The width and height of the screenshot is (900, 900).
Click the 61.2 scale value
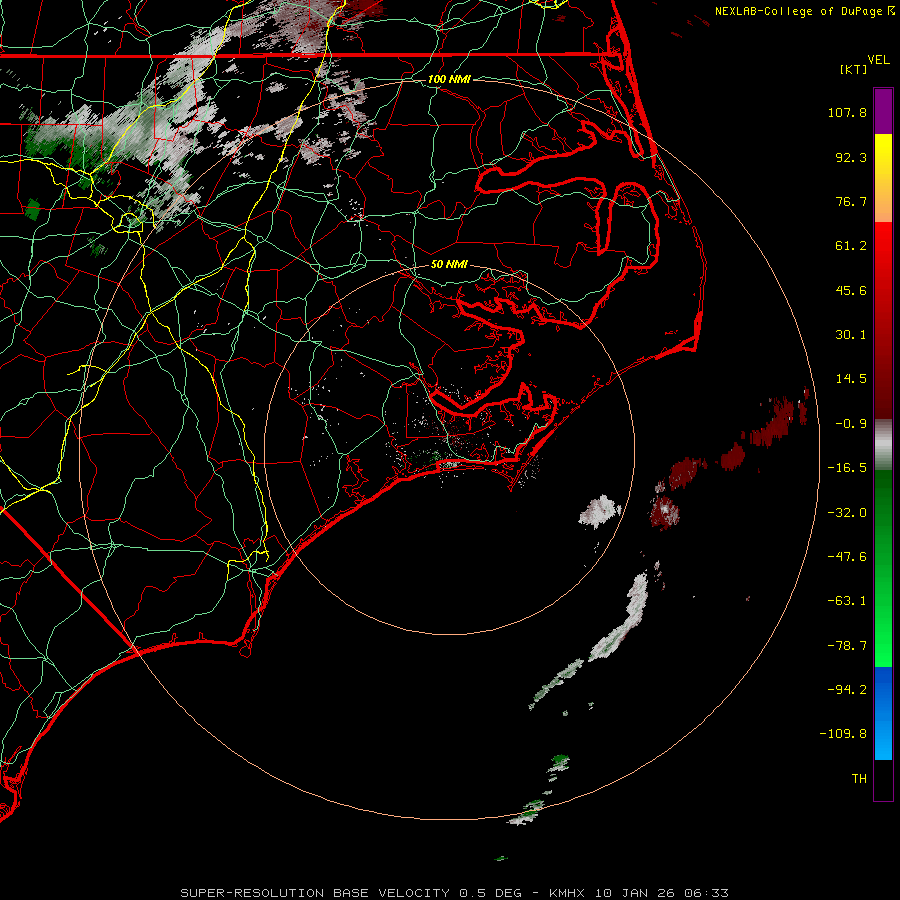[851, 246]
